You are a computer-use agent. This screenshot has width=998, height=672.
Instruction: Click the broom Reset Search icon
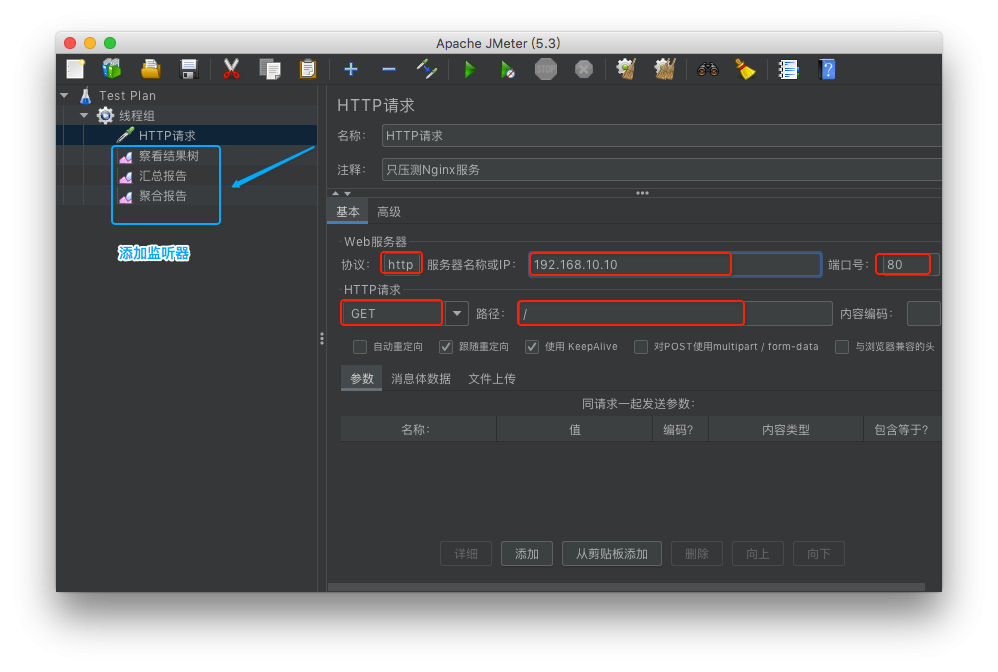click(745, 69)
